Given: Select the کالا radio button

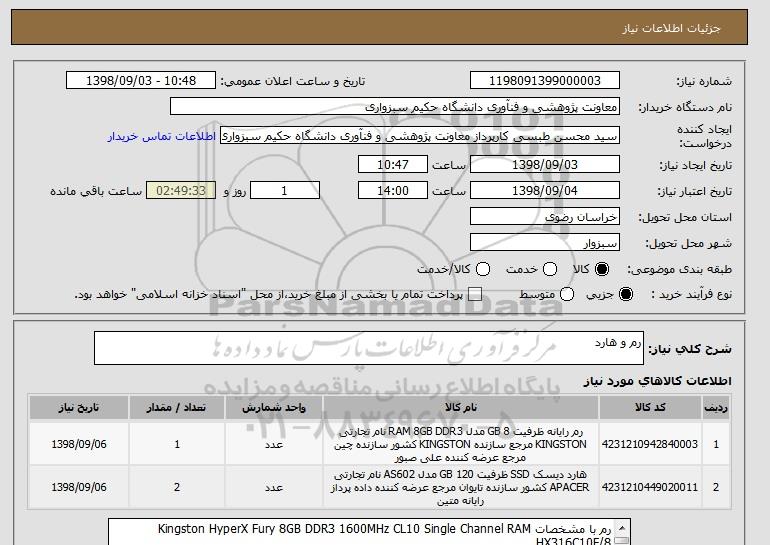Looking at the screenshot, I should click(602, 269).
